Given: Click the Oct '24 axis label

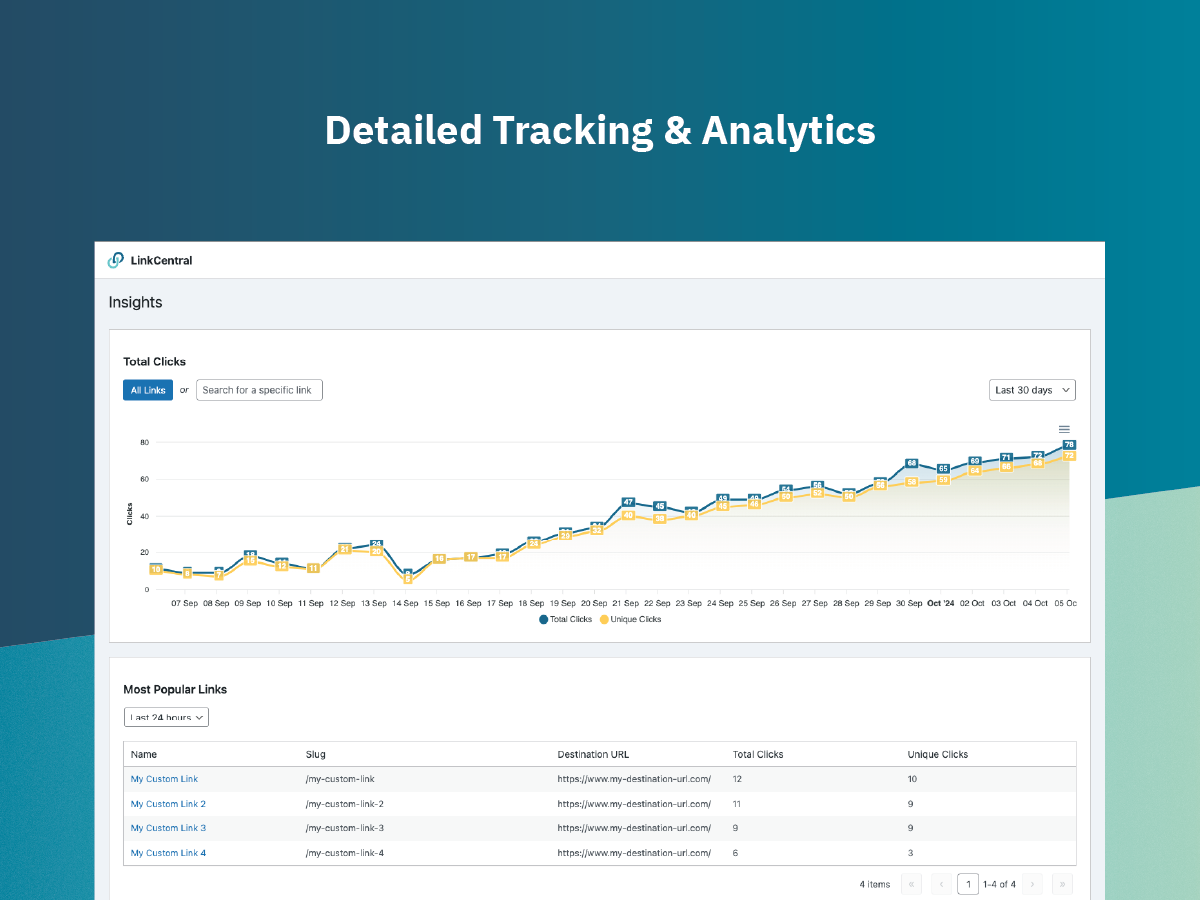Looking at the screenshot, I should pyautogui.click(x=941, y=603).
